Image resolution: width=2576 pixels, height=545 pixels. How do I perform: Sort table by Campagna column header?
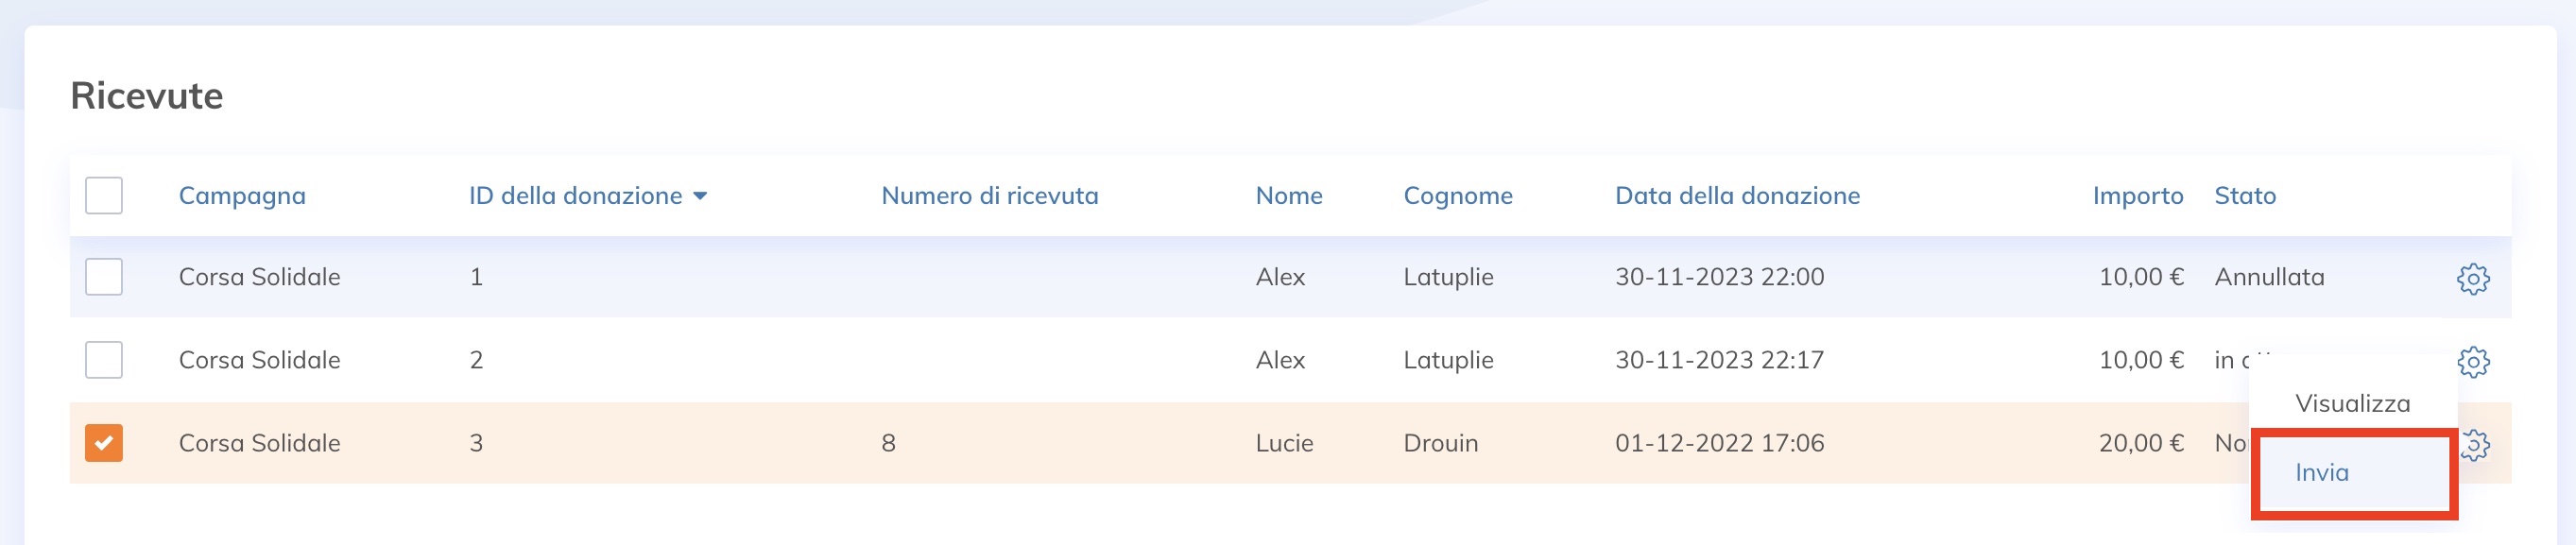click(242, 196)
